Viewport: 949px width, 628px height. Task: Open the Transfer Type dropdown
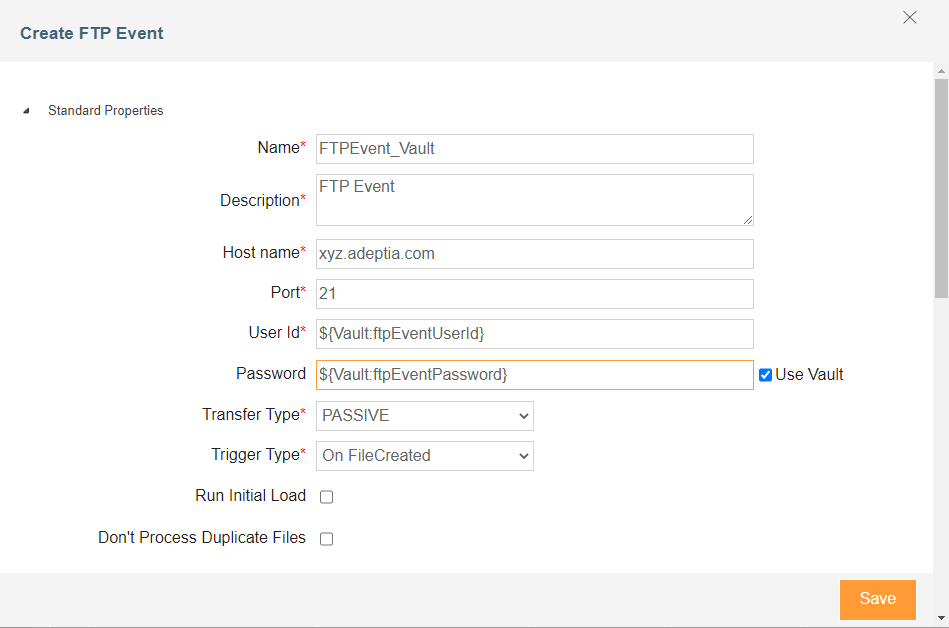pos(424,415)
